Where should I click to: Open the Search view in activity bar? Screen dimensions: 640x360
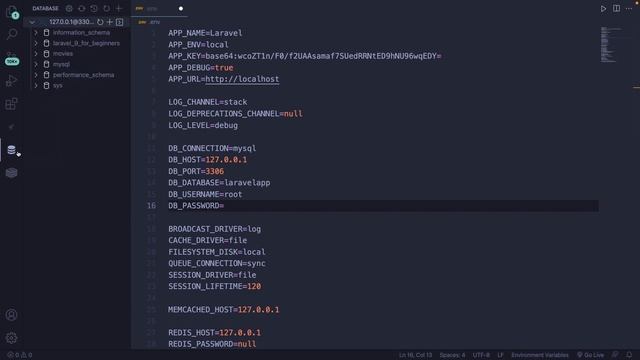[x=12, y=34]
